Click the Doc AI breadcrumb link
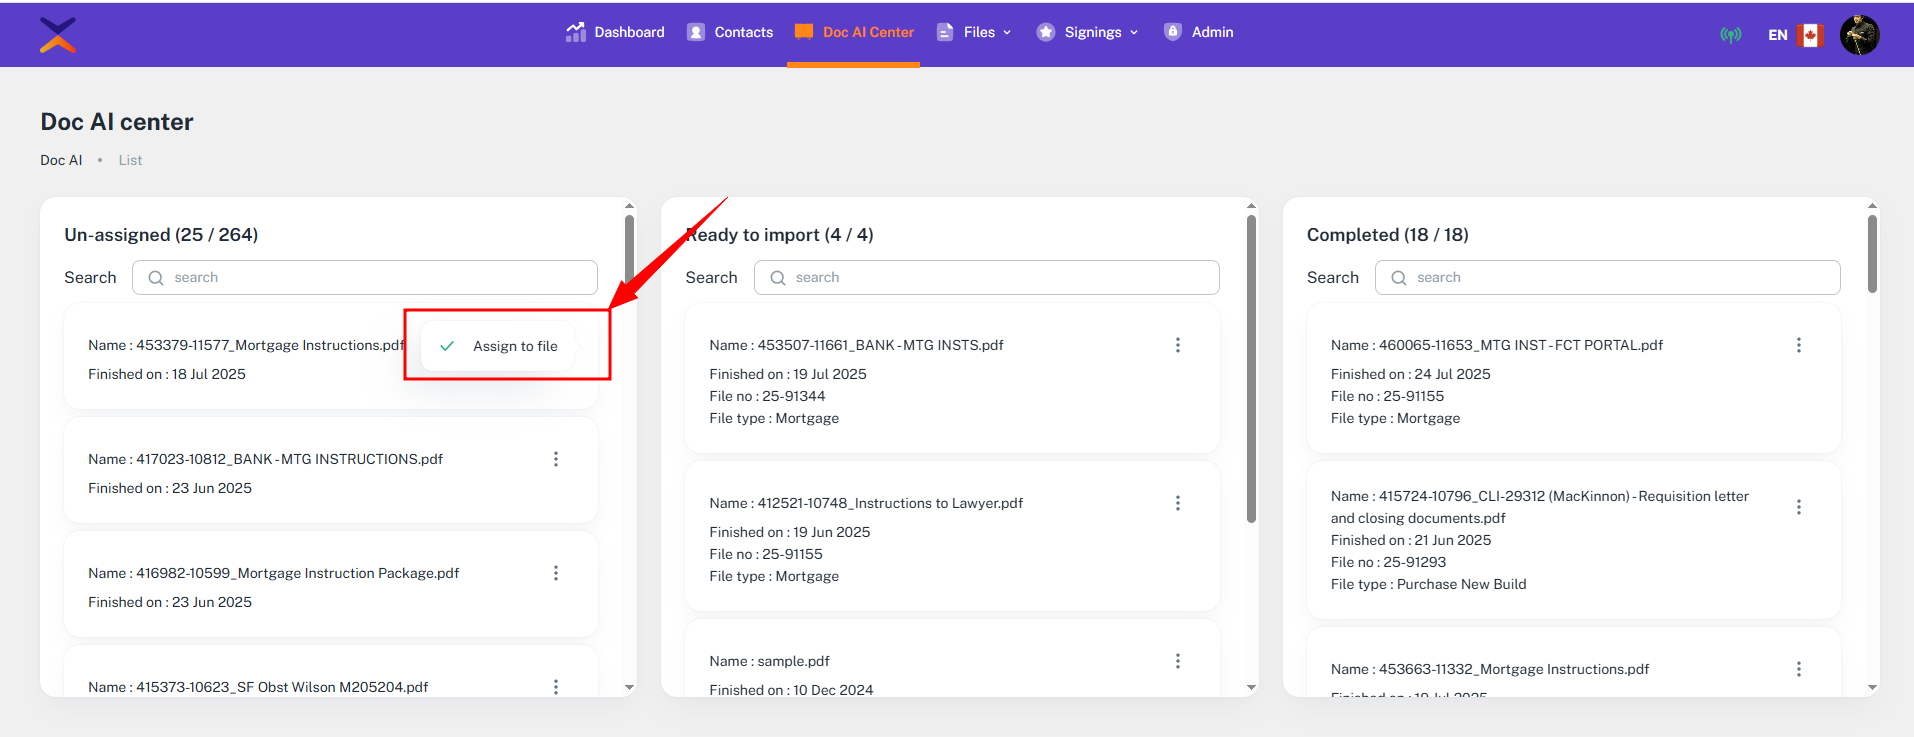The height and width of the screenshot is (737, 1914). click(x=61, y=160)
